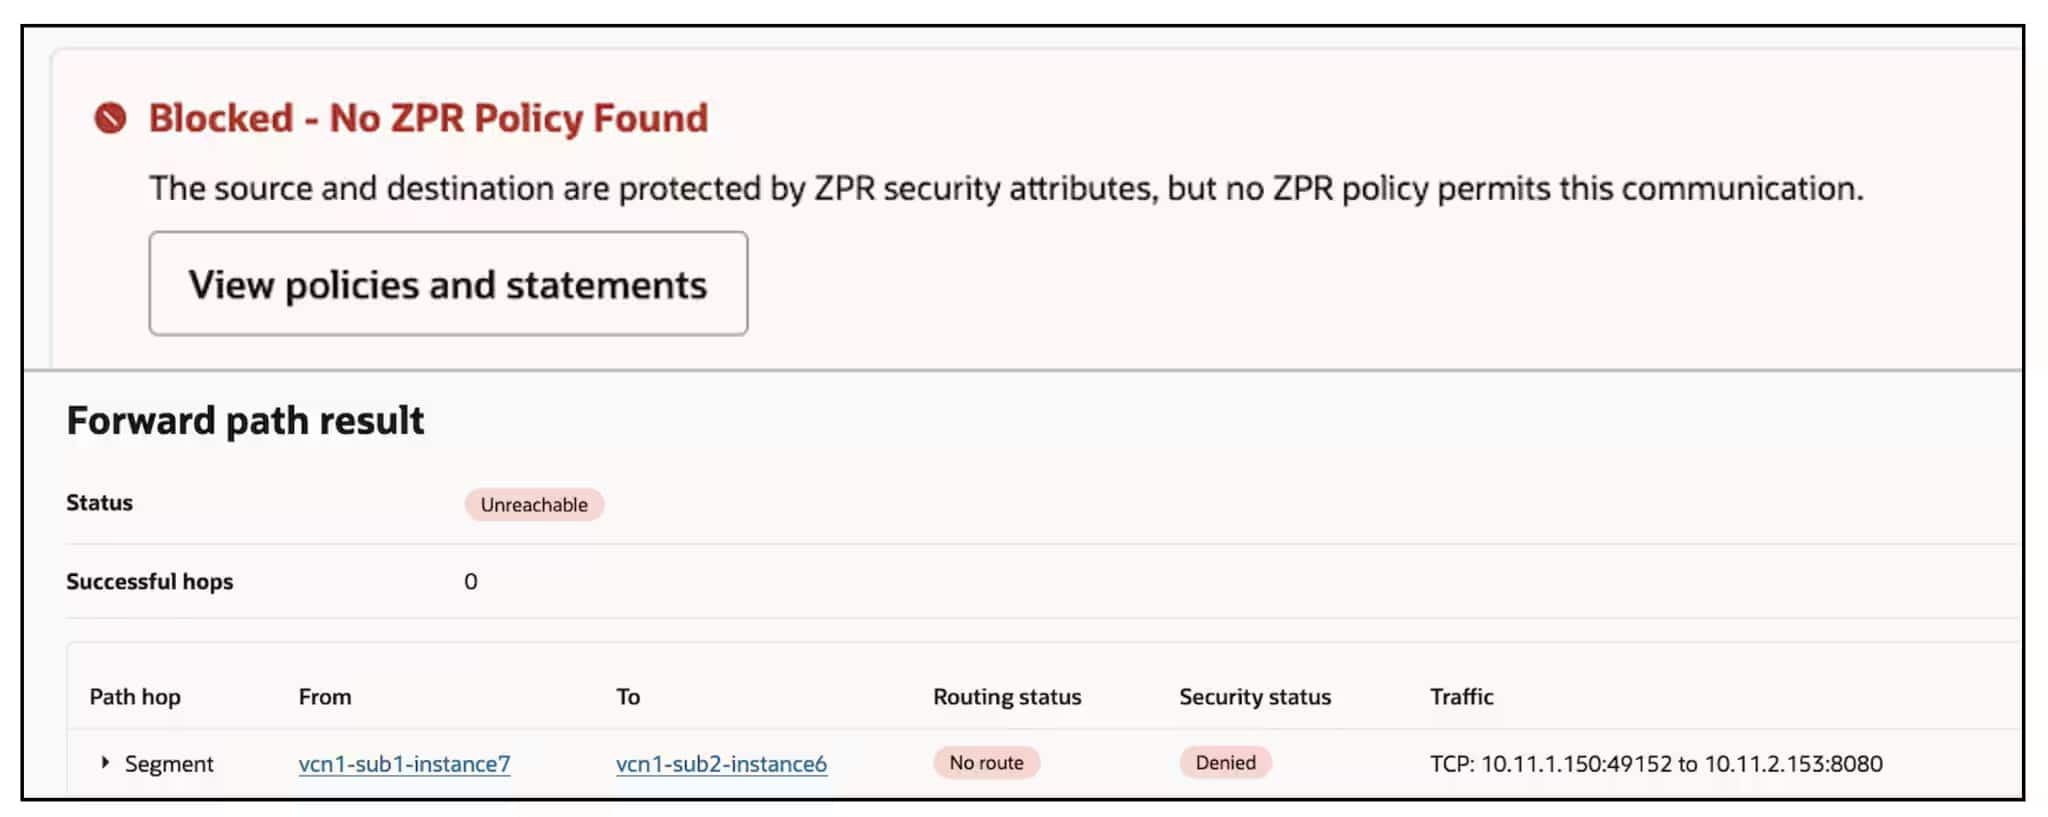
Task: Click the No route routing badge
Action: (986, 763)
